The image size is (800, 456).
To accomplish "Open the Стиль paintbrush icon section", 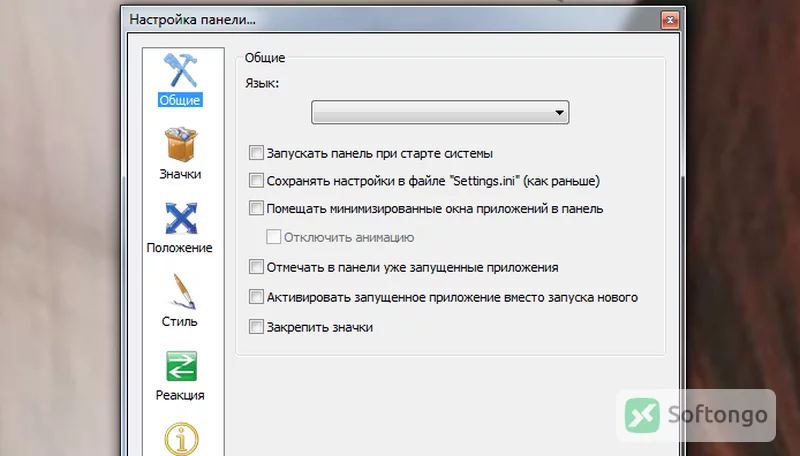I will 182,292.
